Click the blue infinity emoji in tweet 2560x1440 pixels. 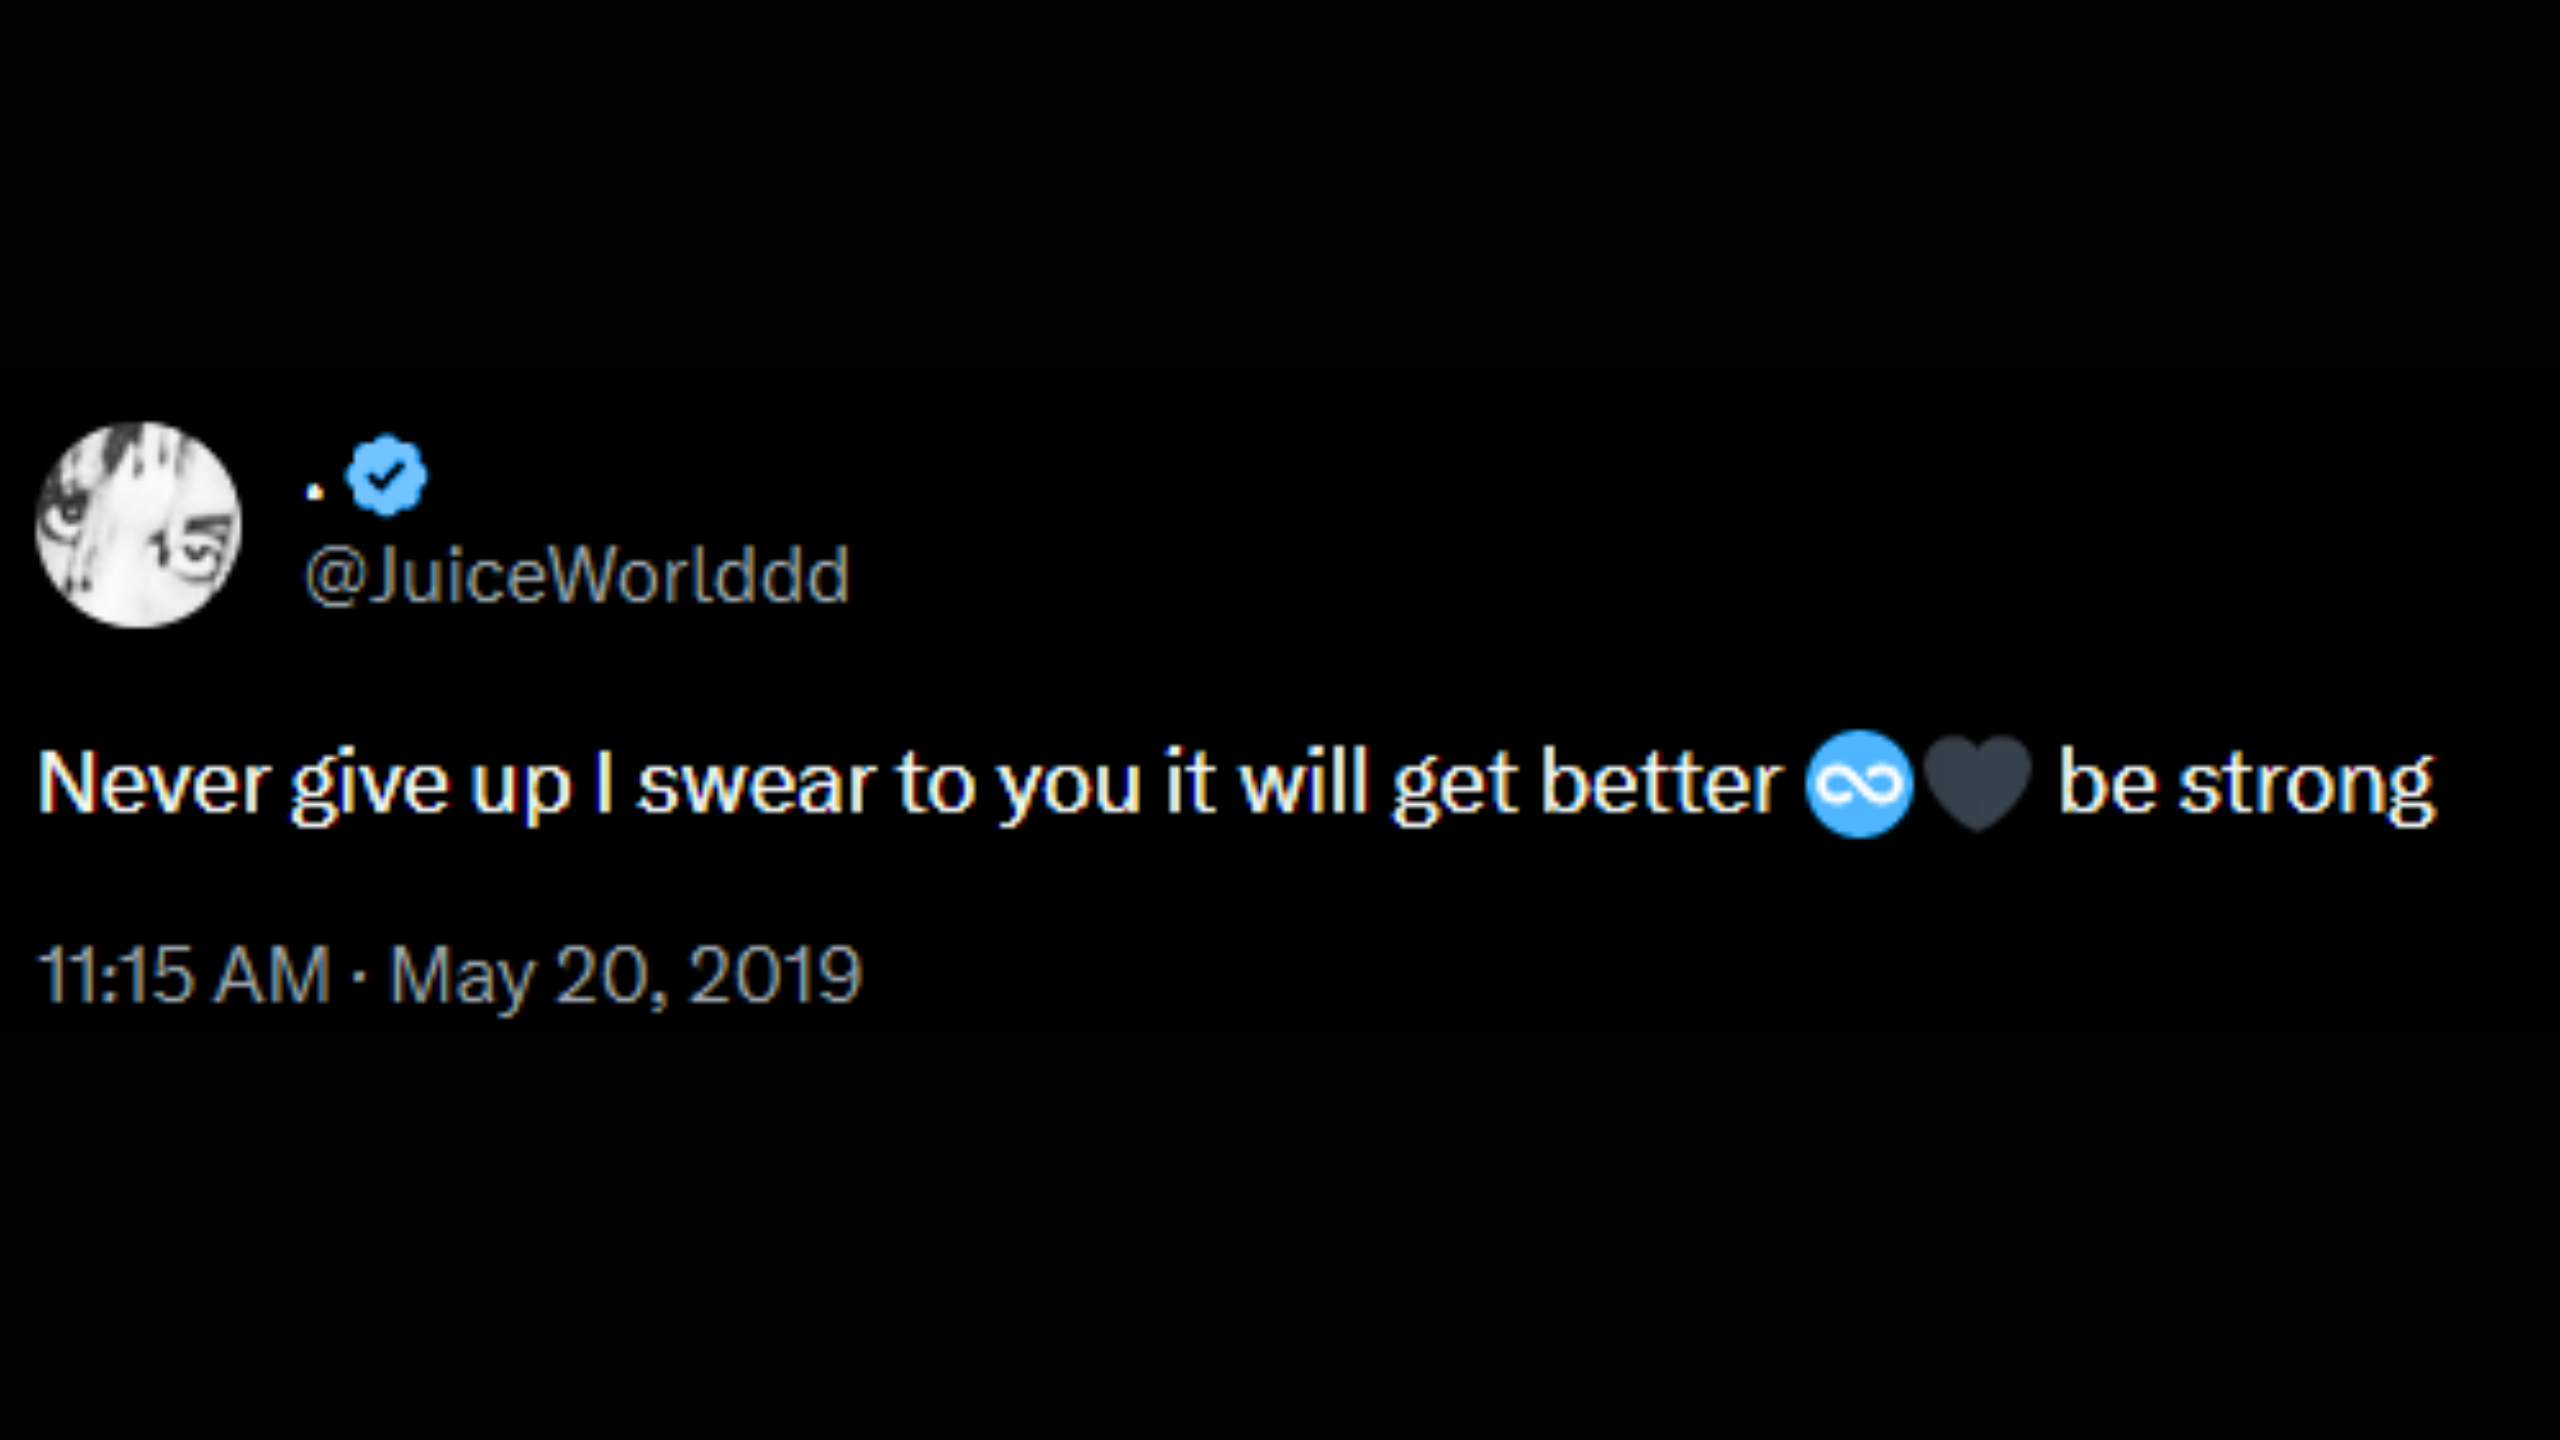click(1859, 784)
